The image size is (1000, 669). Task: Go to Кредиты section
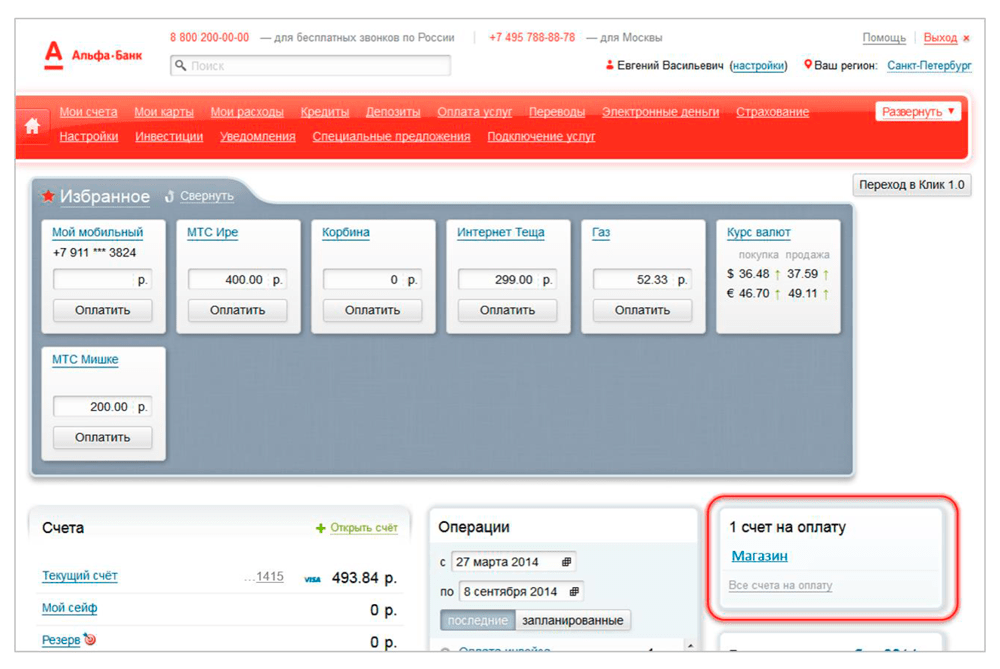pos(325,112)
